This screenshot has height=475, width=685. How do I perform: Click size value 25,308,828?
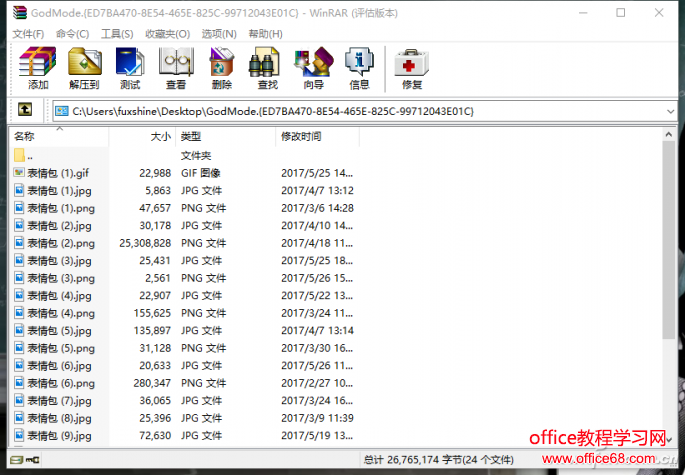pyautogui.click(x=145, y=243)
